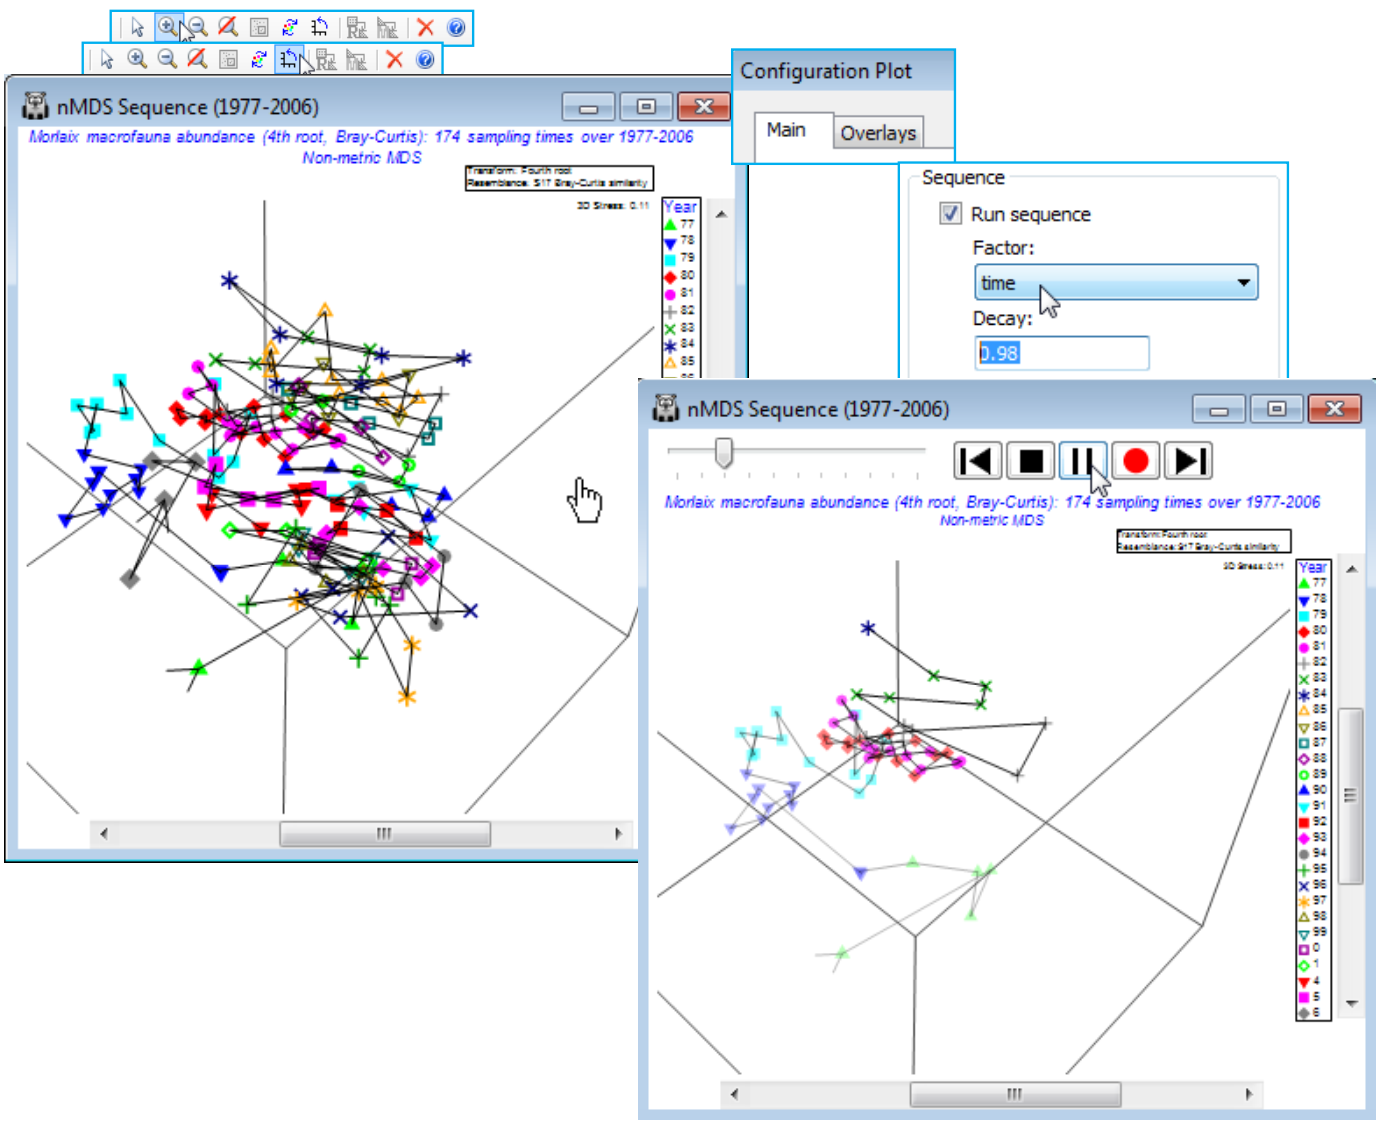Viewport: 1382px width, 1124px height.
Task: Select the pointer tool in the lower toolbar
Action: click(x=106, y=59)
